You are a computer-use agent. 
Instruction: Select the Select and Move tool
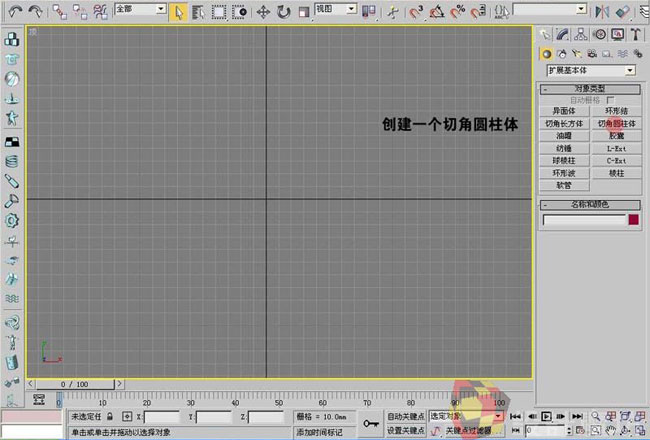tap(263, 12)
